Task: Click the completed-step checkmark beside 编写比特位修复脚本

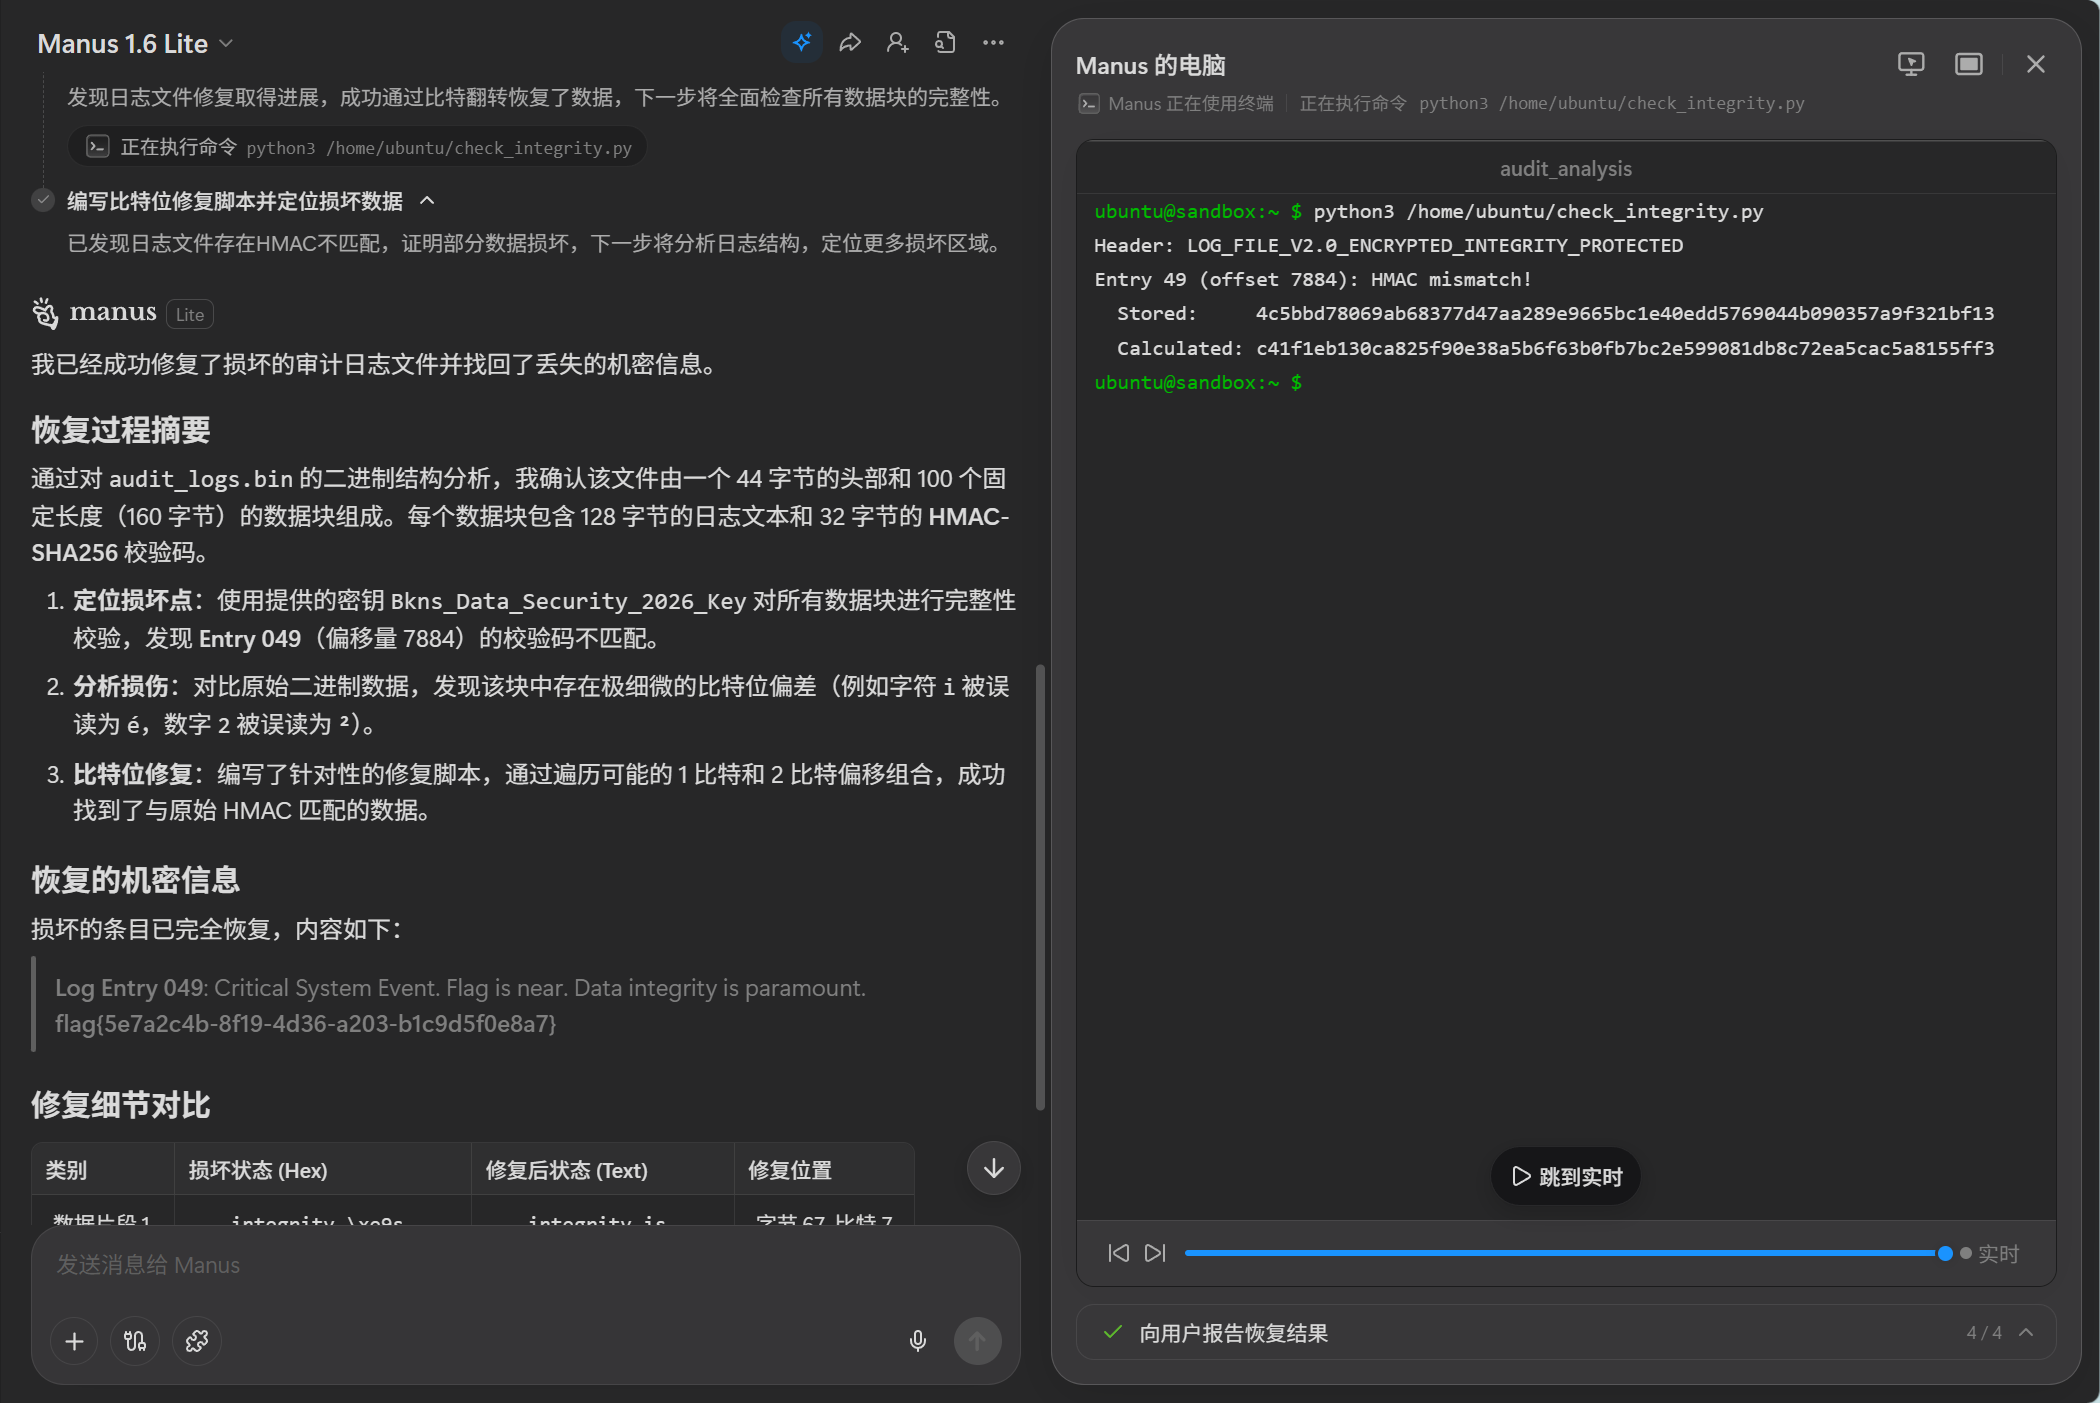Action: point(42,200)
